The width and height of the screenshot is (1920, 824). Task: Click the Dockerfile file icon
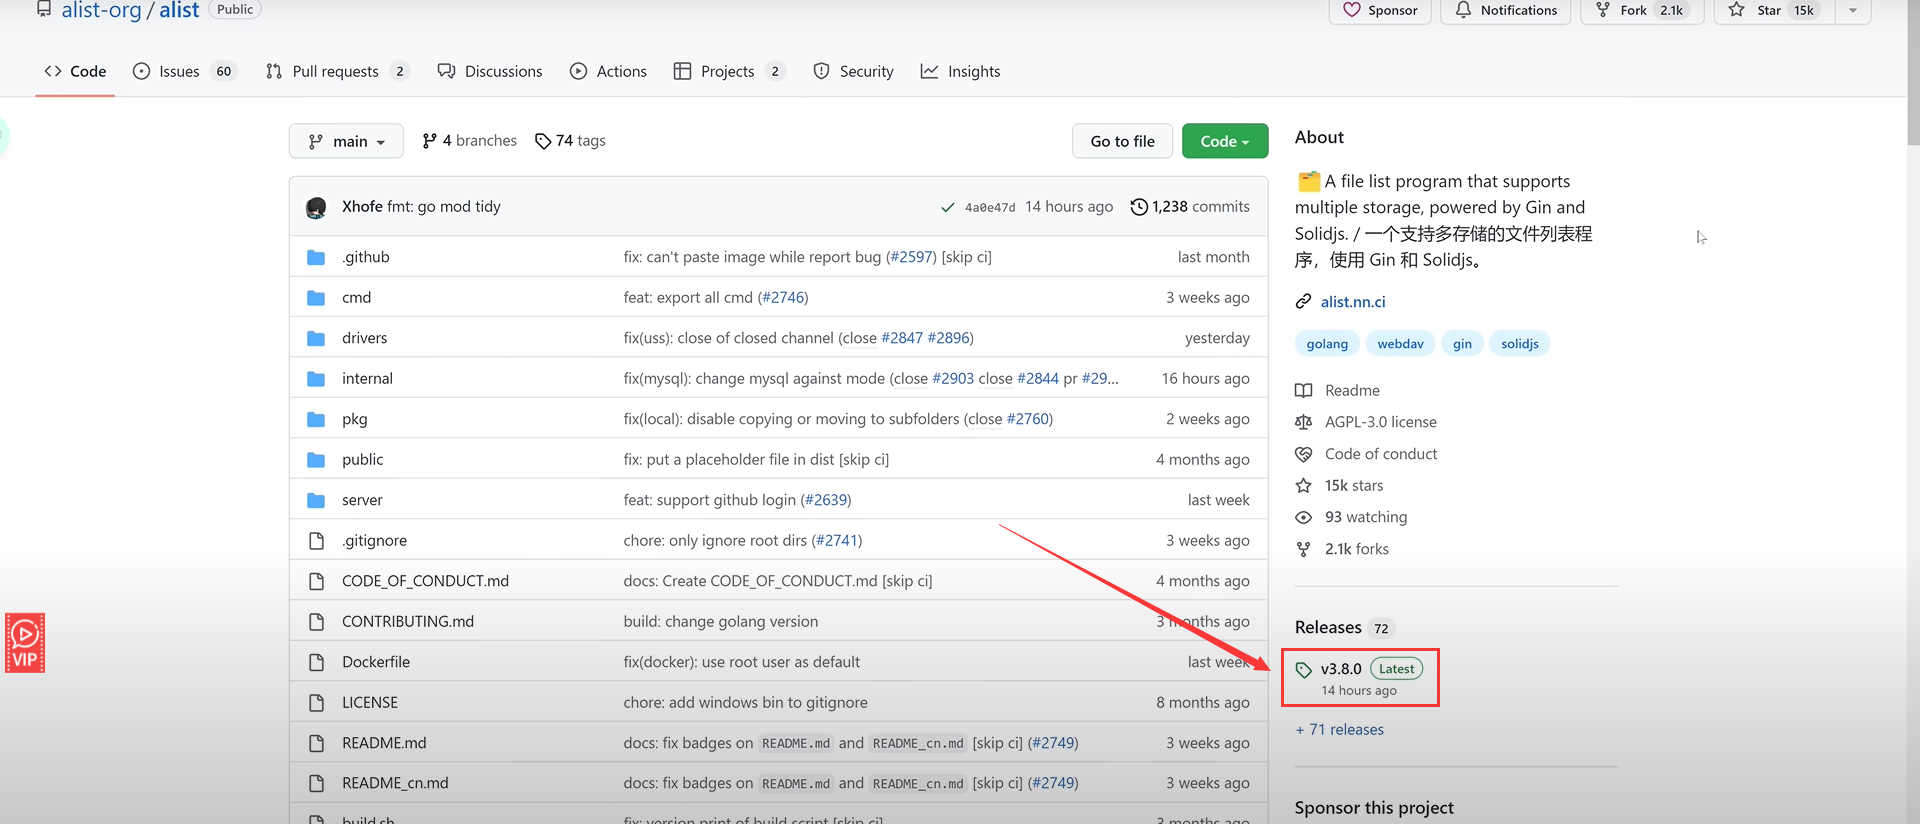[316, 662]
